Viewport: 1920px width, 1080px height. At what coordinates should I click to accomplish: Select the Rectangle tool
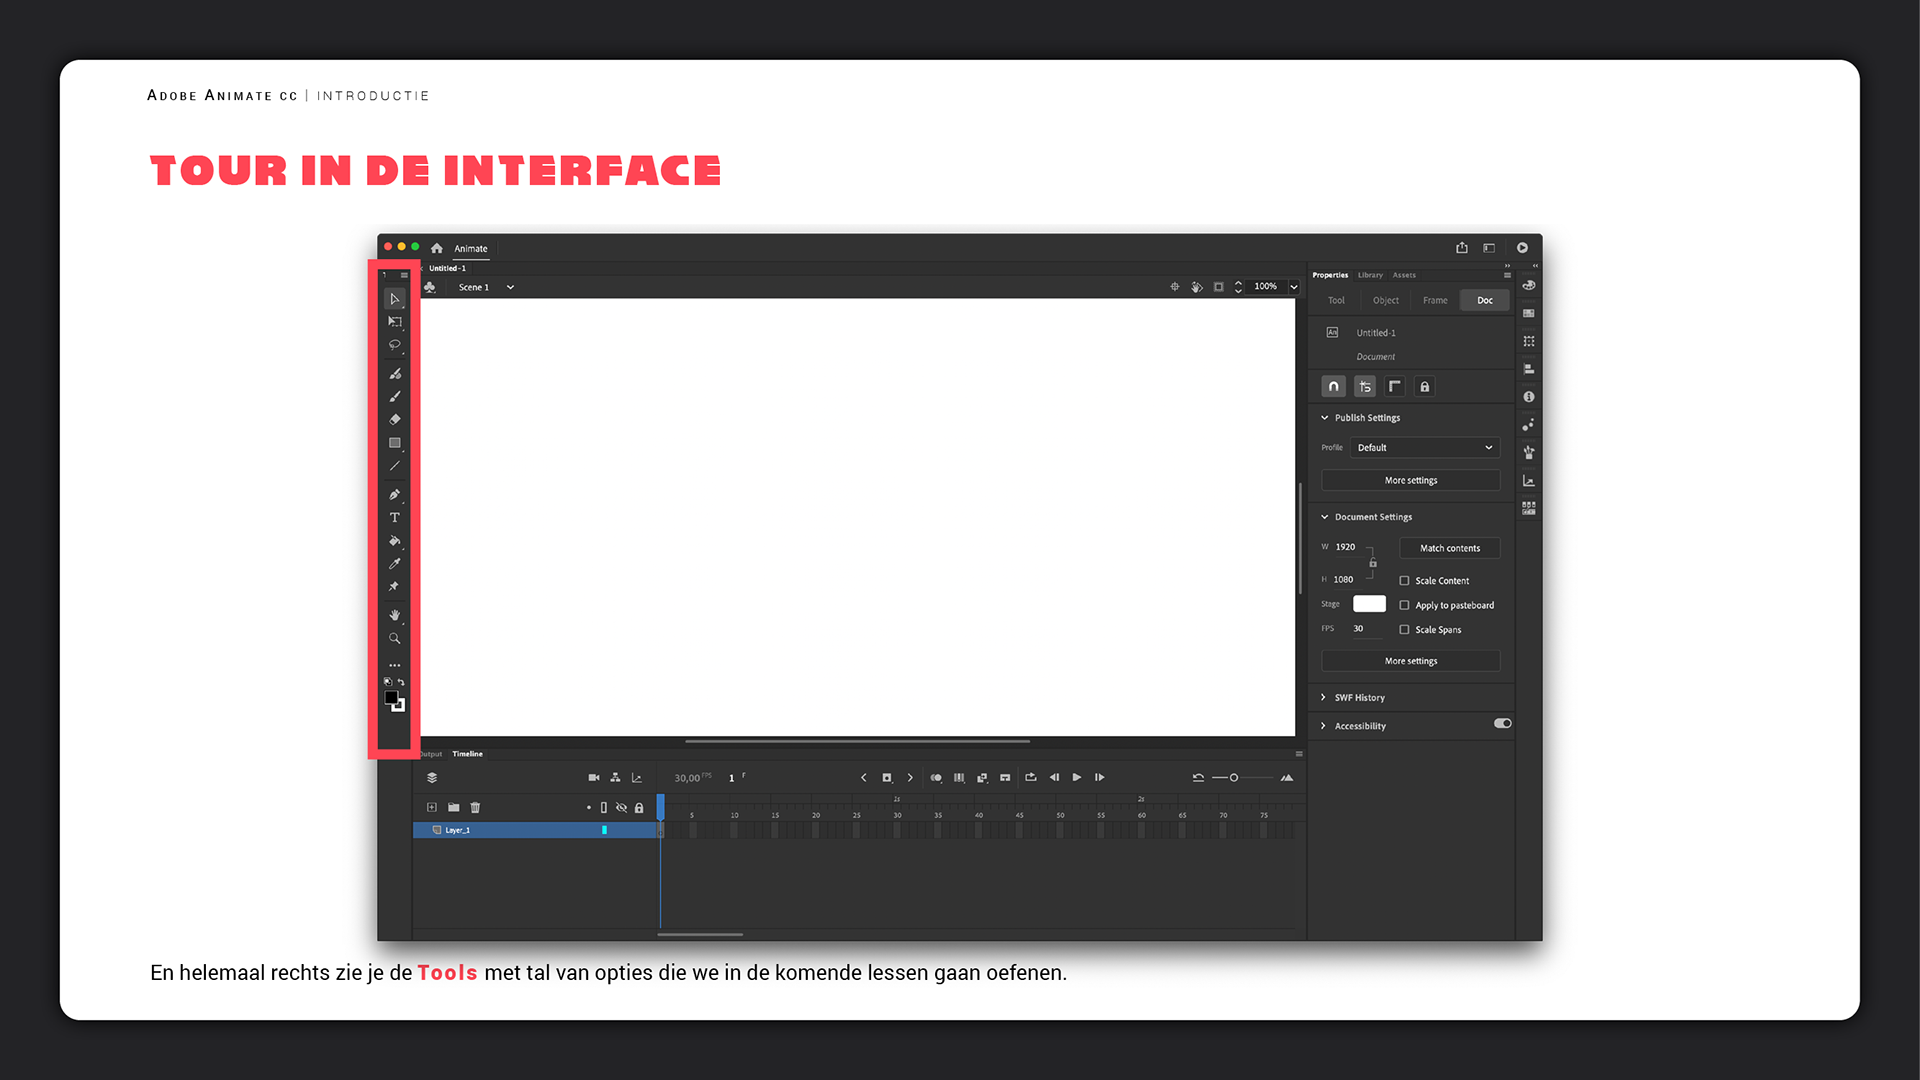pyautogui.click(x=394, y=443)
